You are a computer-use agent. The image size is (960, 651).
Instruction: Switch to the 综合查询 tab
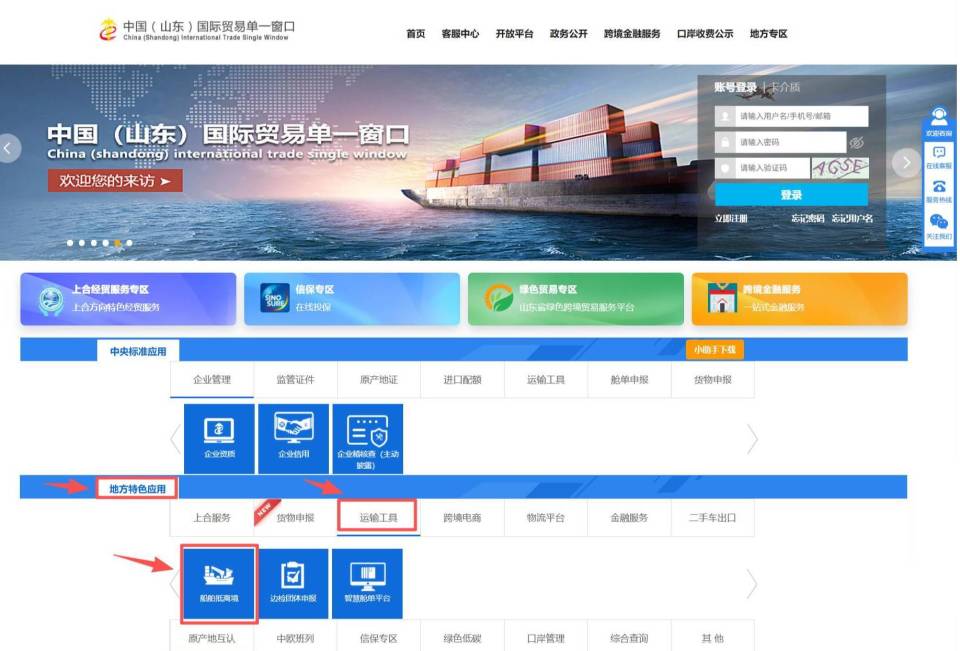629,638
